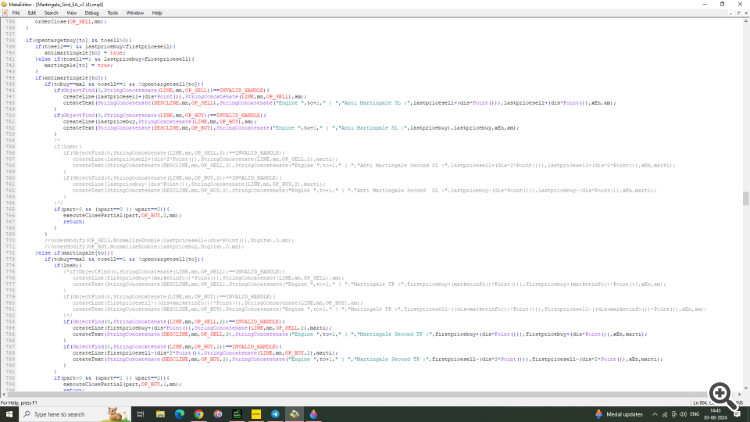The image size is (750, 422).
Task: Click the scroll-up arrow of the vertical scrollbar
Action: click(x=745, y=21)
